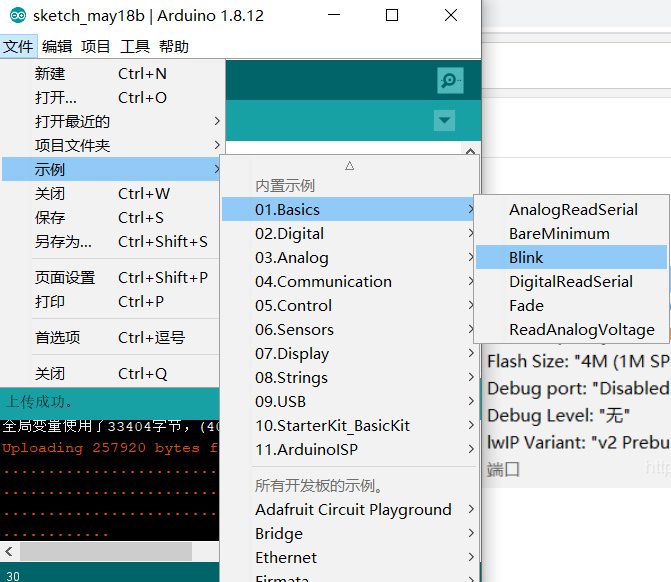
Task: Quit via 关闭 Ctrl+Q entry
Action: (x=112, y=373)
